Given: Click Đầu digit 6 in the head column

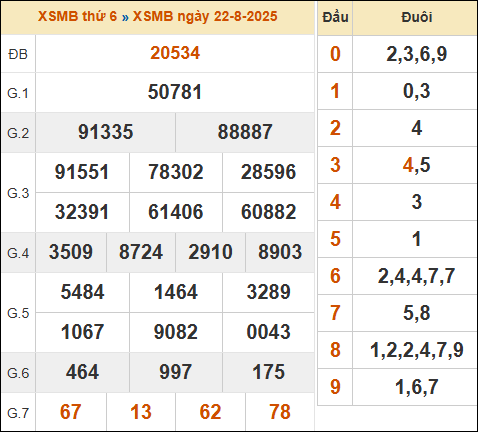Looking at the screenshot, I should pos(335,276).
